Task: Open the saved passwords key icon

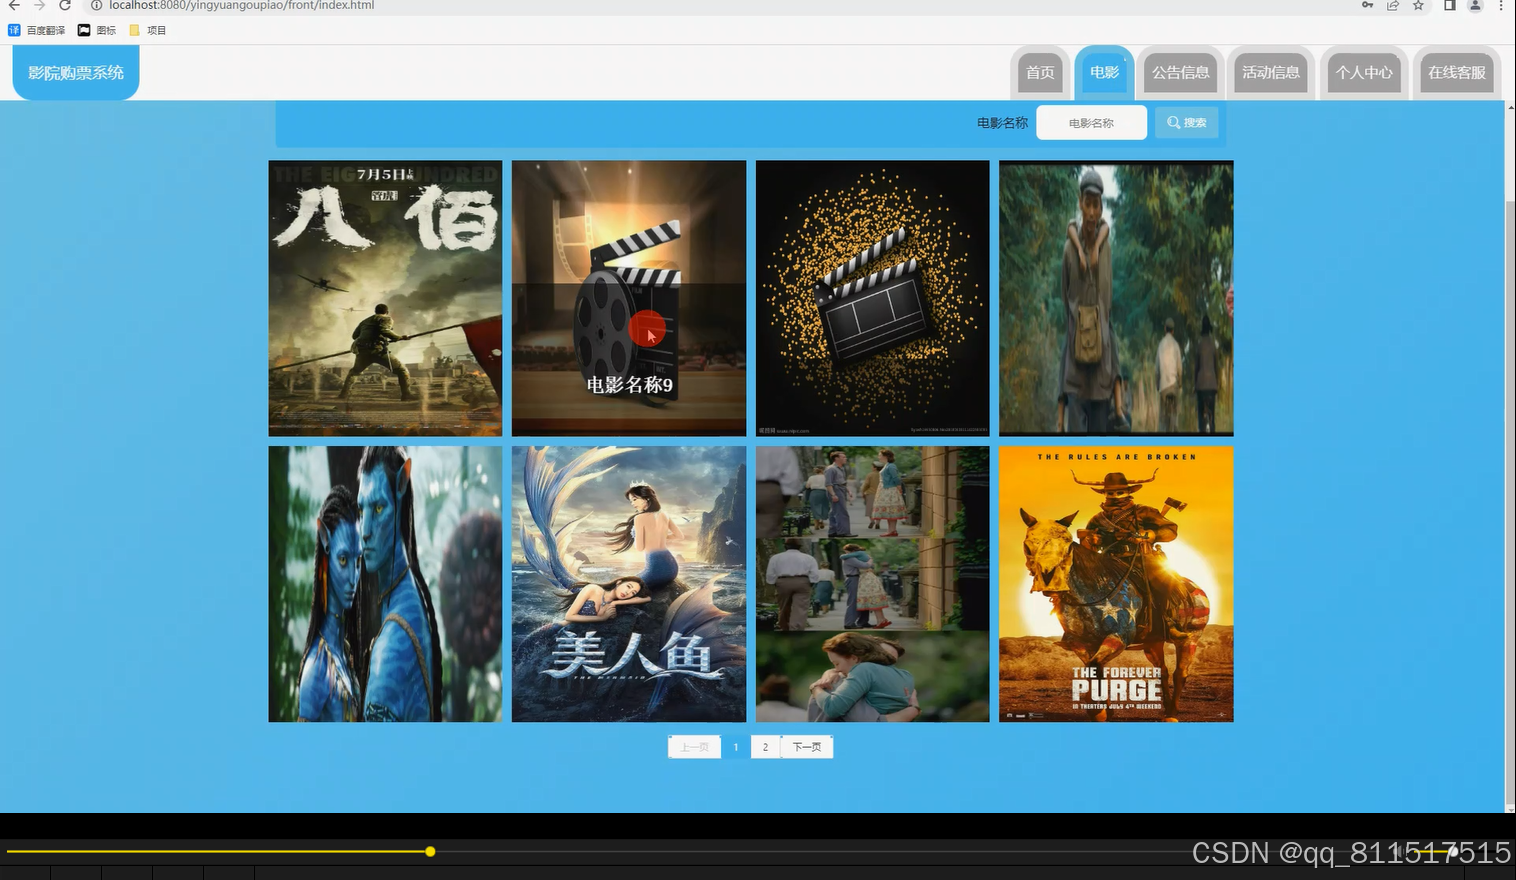Action: pos(1367,5)
